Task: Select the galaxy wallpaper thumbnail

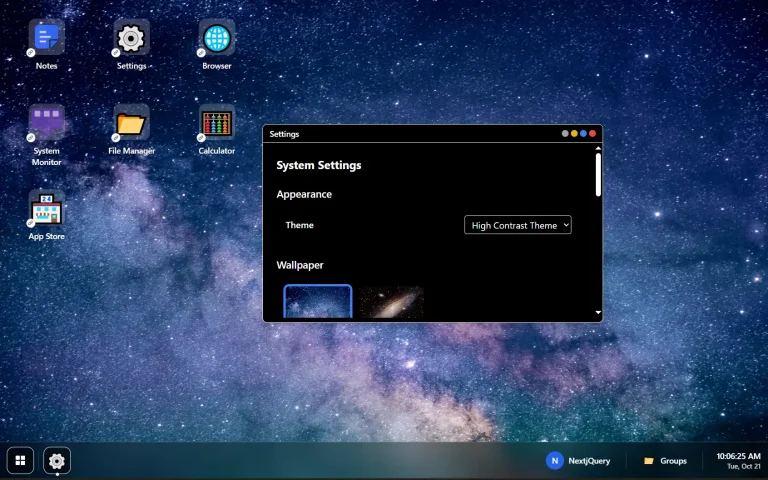Action: click(x=391, y=301)
